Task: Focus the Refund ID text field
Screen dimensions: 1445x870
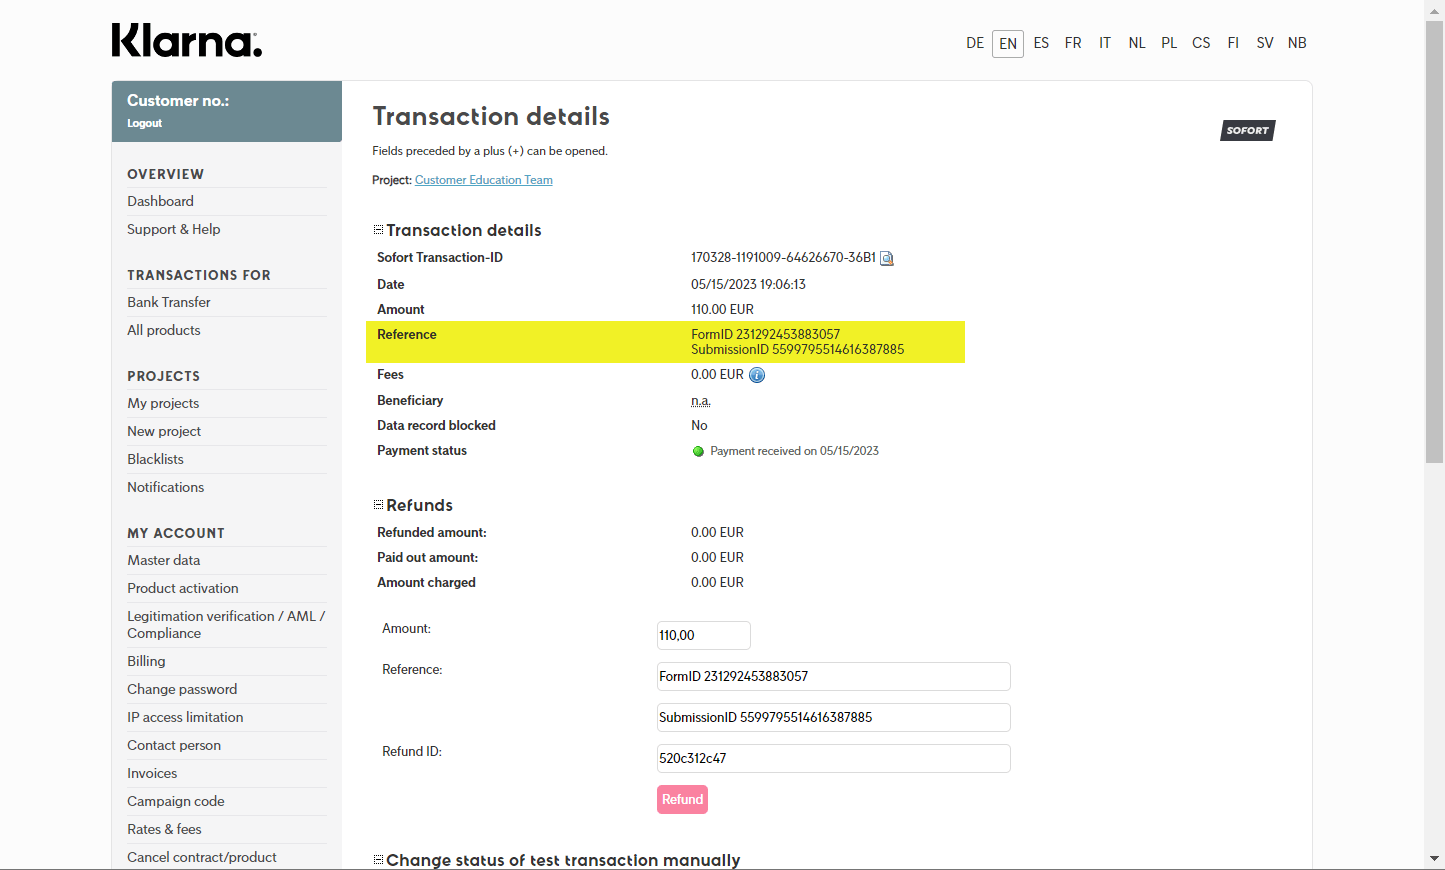Action: click(833, 758)
